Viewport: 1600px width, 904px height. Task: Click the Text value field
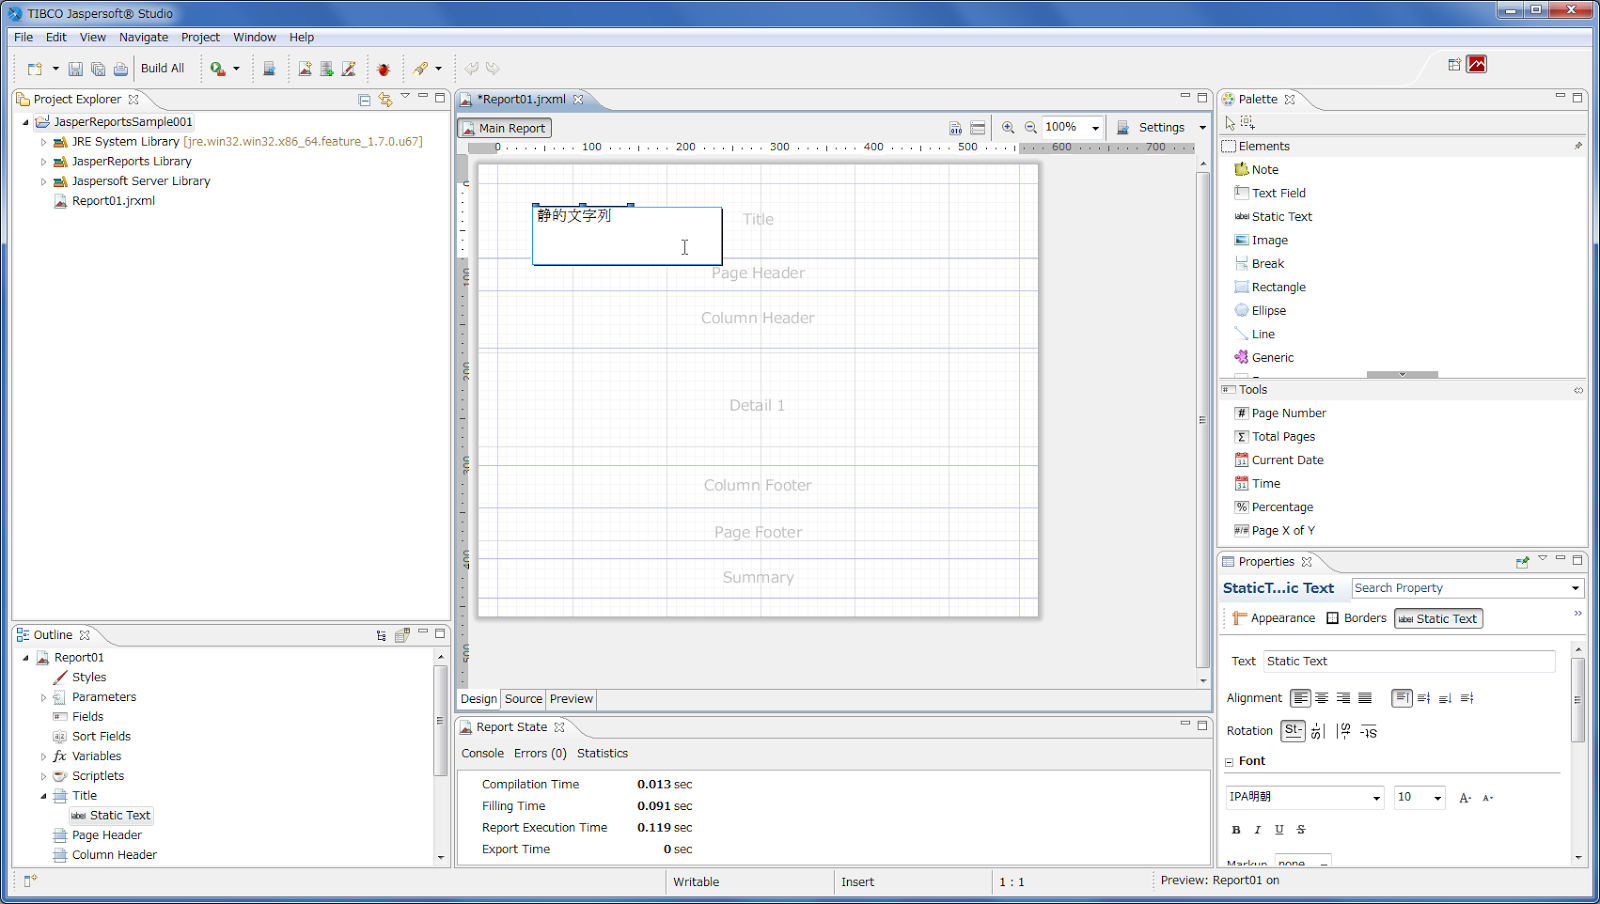pyautogui.click(x=1409, y=661)
